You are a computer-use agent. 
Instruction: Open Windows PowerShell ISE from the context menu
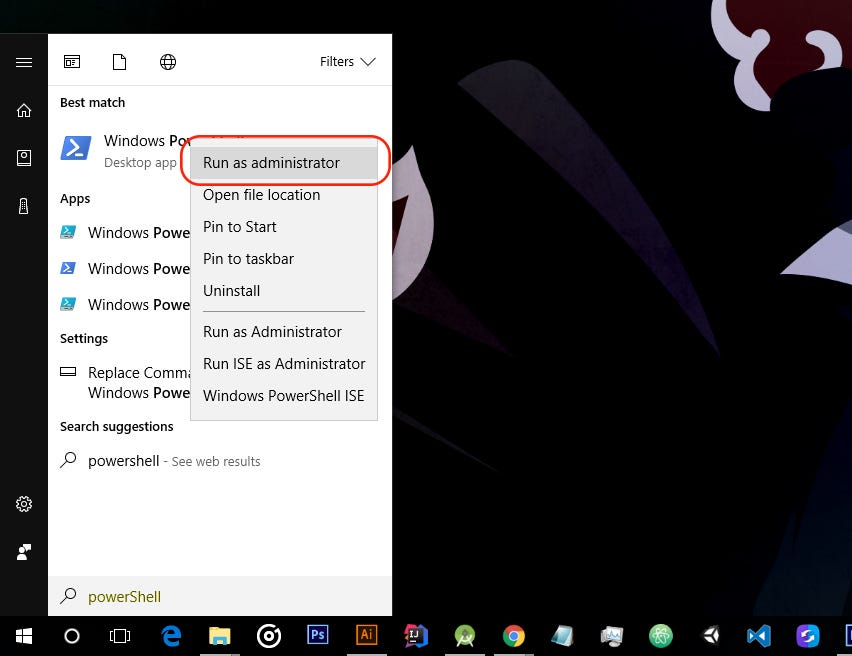point(283,395)
